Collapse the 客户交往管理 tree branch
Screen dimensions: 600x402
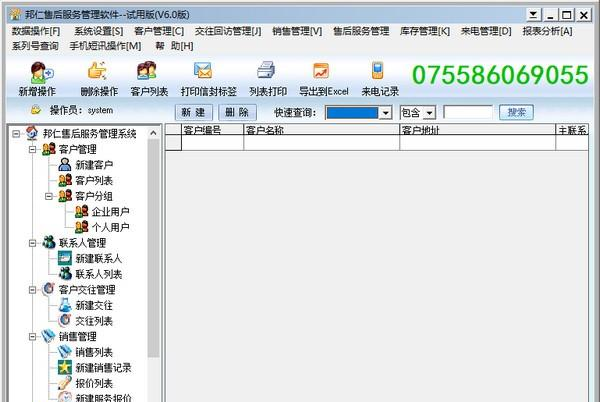click(33, 290)
